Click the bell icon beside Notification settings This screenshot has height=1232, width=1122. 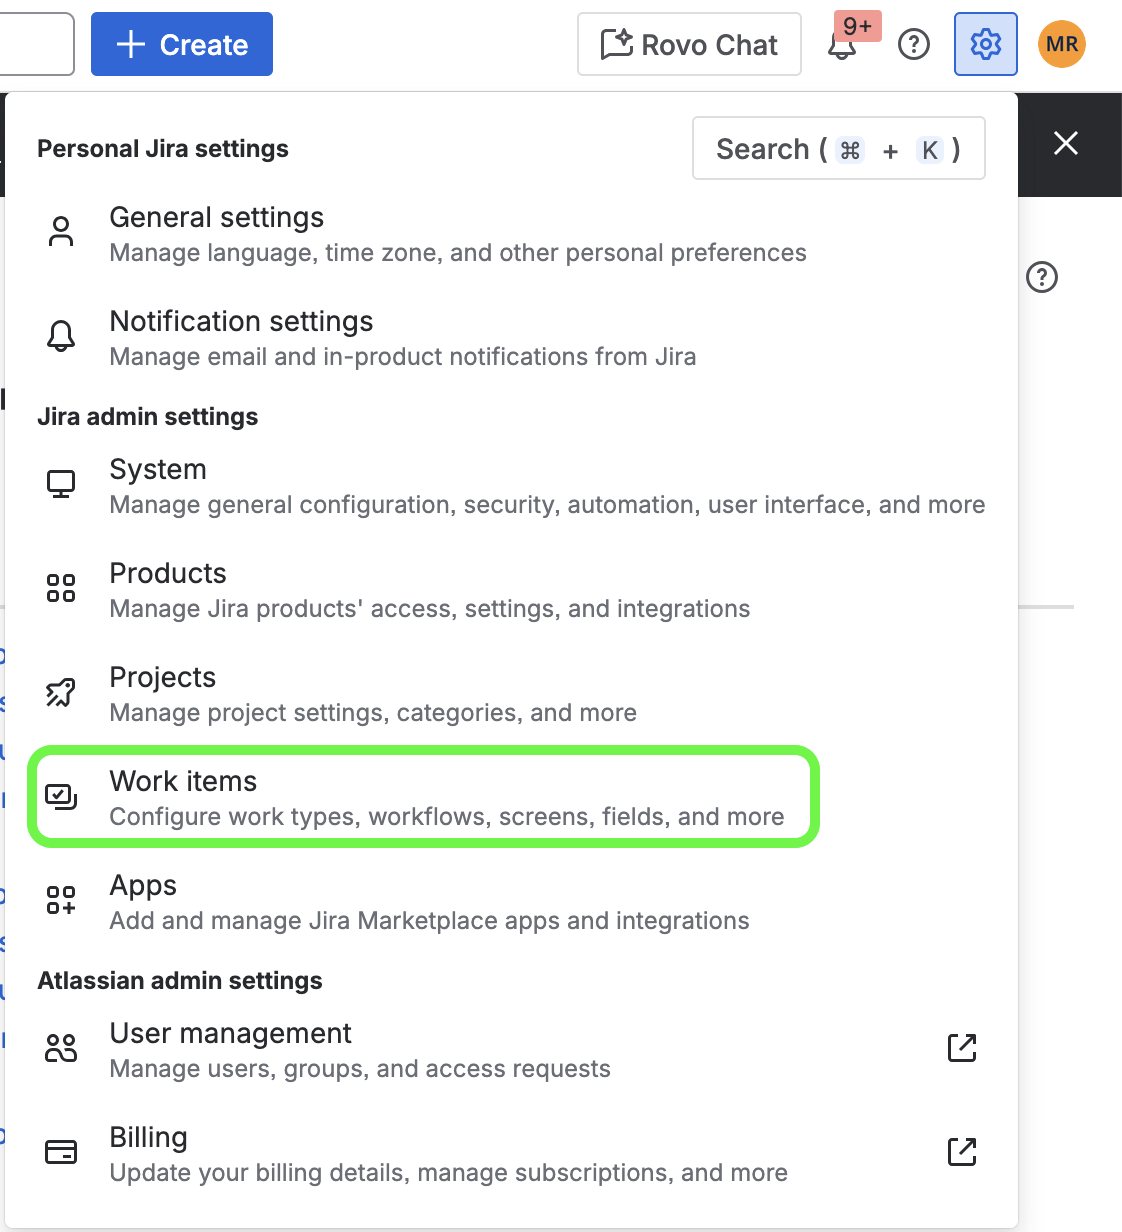61,336
